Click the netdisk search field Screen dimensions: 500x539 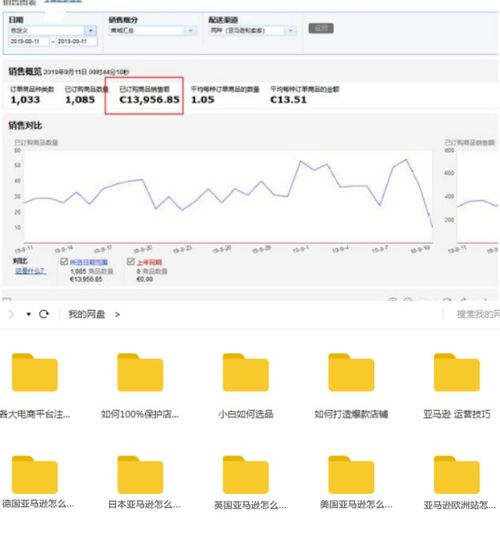click(477, 314)
